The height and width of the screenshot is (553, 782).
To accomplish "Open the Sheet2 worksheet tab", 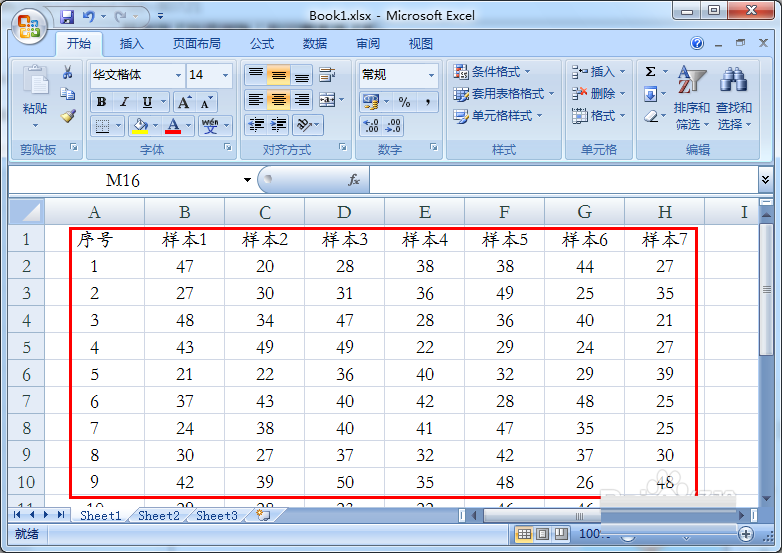I will pyautogui.click(x=158, y=516).
